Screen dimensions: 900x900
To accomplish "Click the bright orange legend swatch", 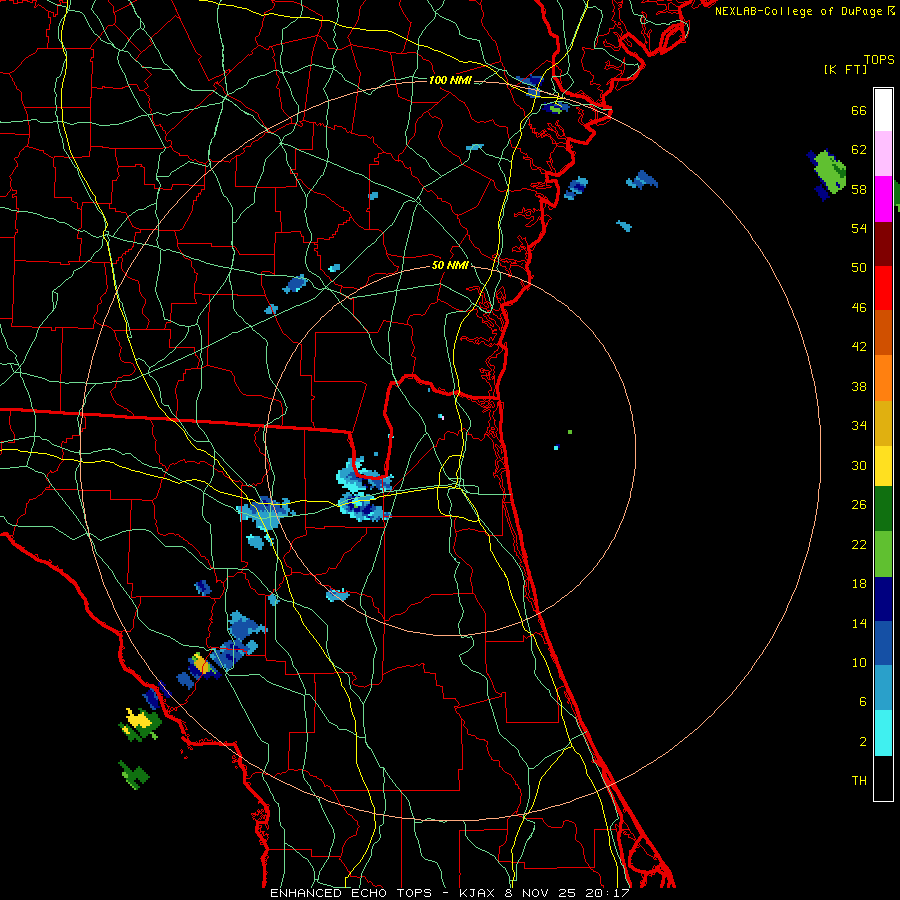I will click(x=883, y=378).
